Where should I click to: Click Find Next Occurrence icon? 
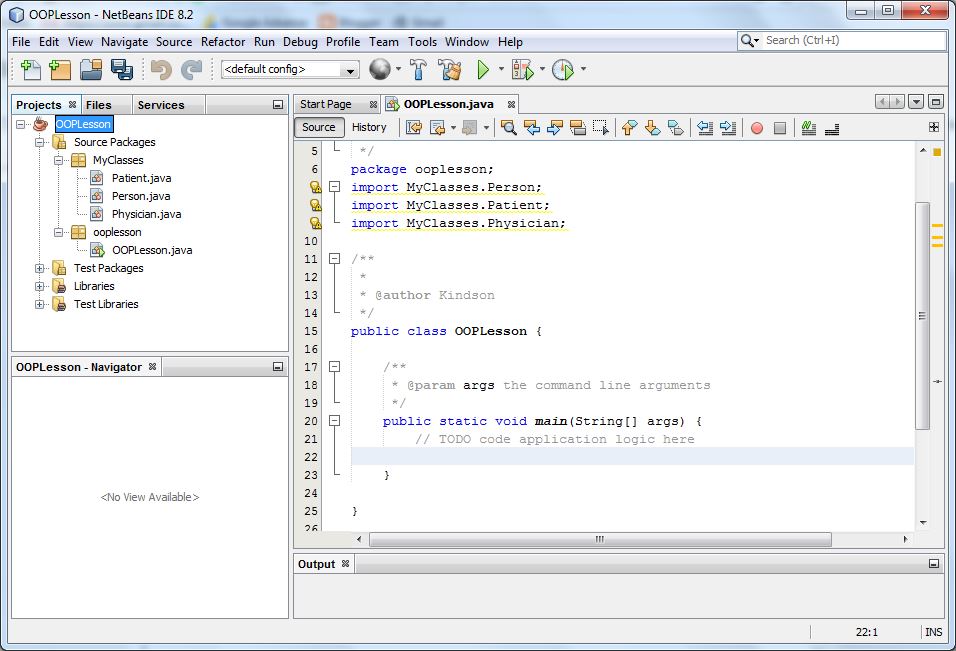pos(555,127)
